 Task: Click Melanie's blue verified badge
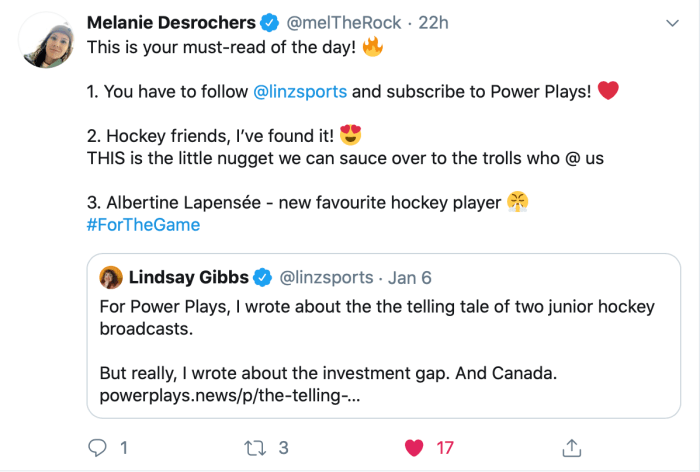[x=268, y=22]
